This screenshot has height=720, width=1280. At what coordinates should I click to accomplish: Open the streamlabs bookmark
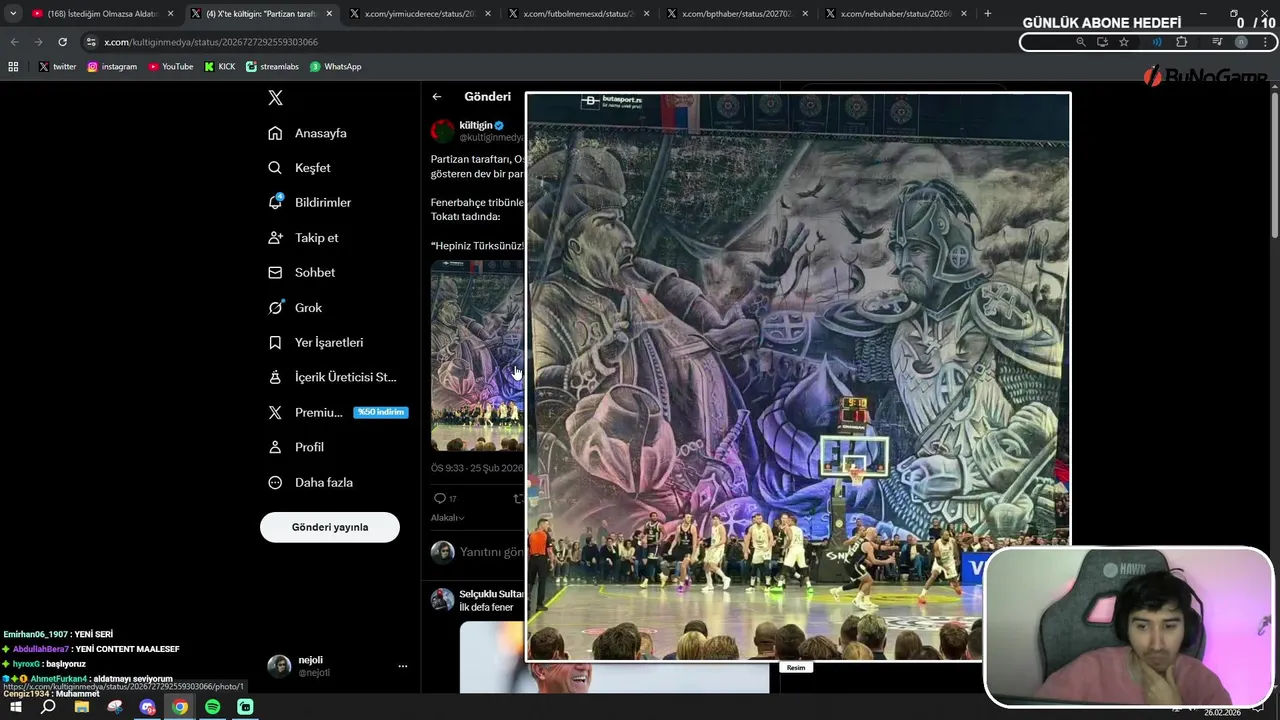click(273, 67)
